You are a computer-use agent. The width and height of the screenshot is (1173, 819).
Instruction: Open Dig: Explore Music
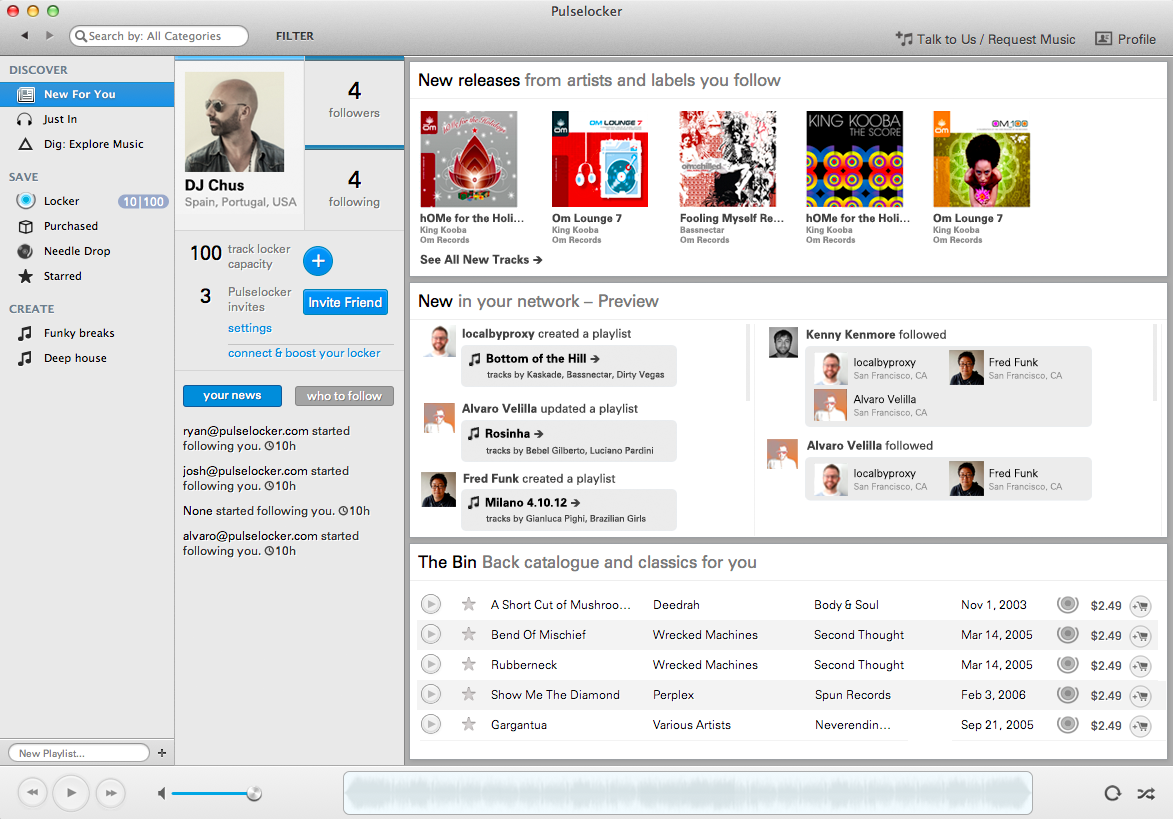point(93,144)
